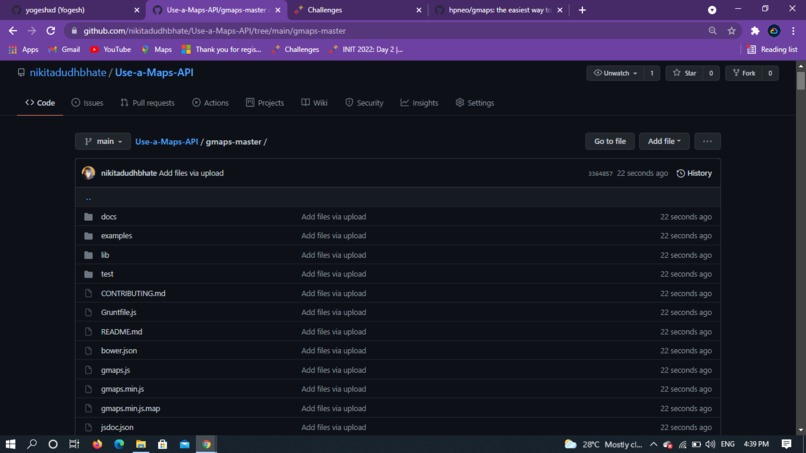This screenshot has width=806, height=453.
Task: Open the Security tab
Action: click(364, 103)
